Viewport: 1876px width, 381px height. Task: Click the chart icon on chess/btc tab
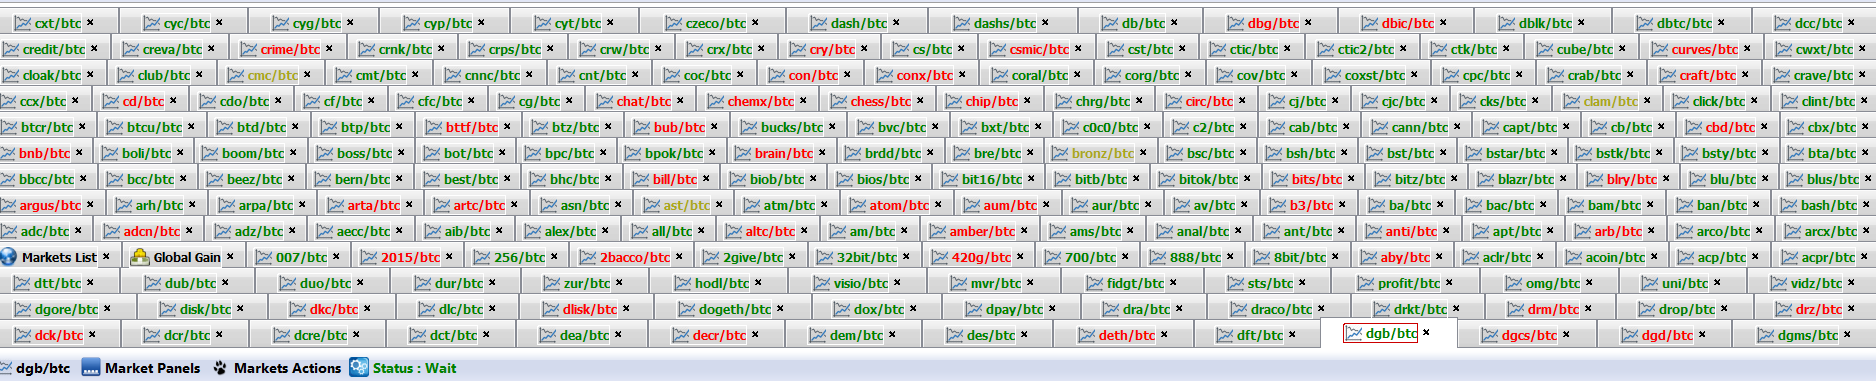tap(838, 101)
